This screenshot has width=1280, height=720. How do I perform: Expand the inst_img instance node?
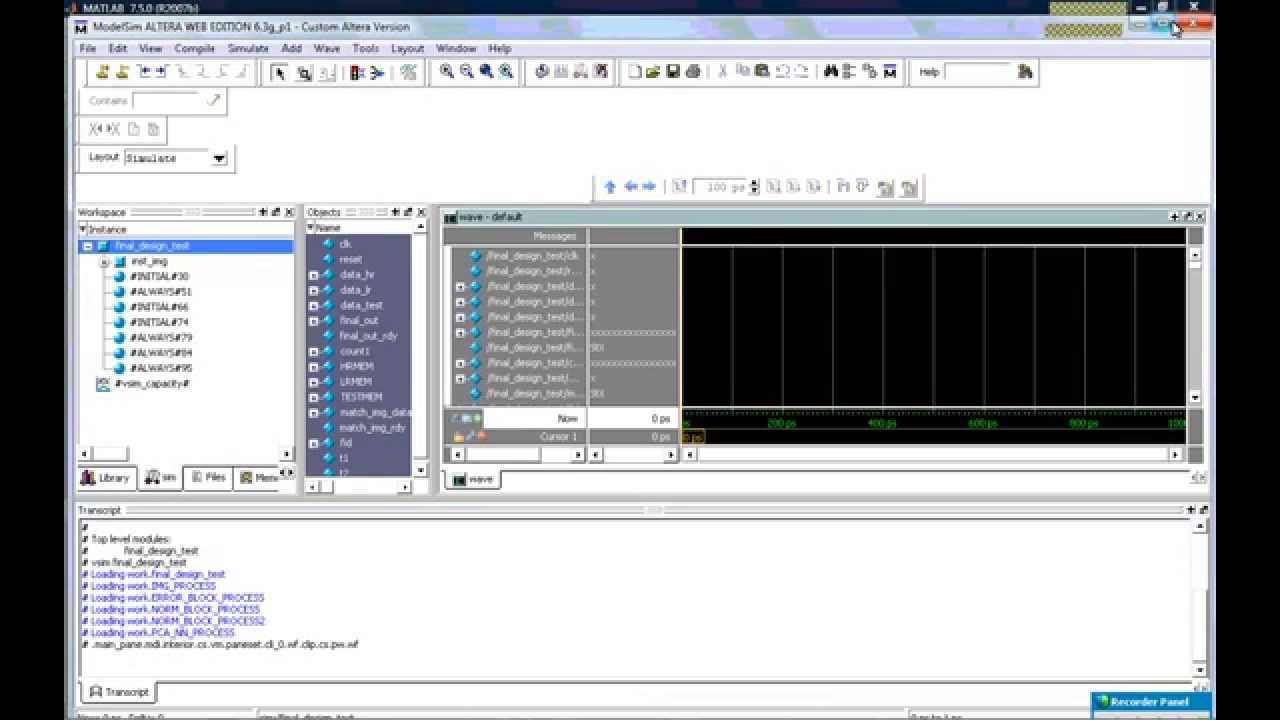(104, 262)
